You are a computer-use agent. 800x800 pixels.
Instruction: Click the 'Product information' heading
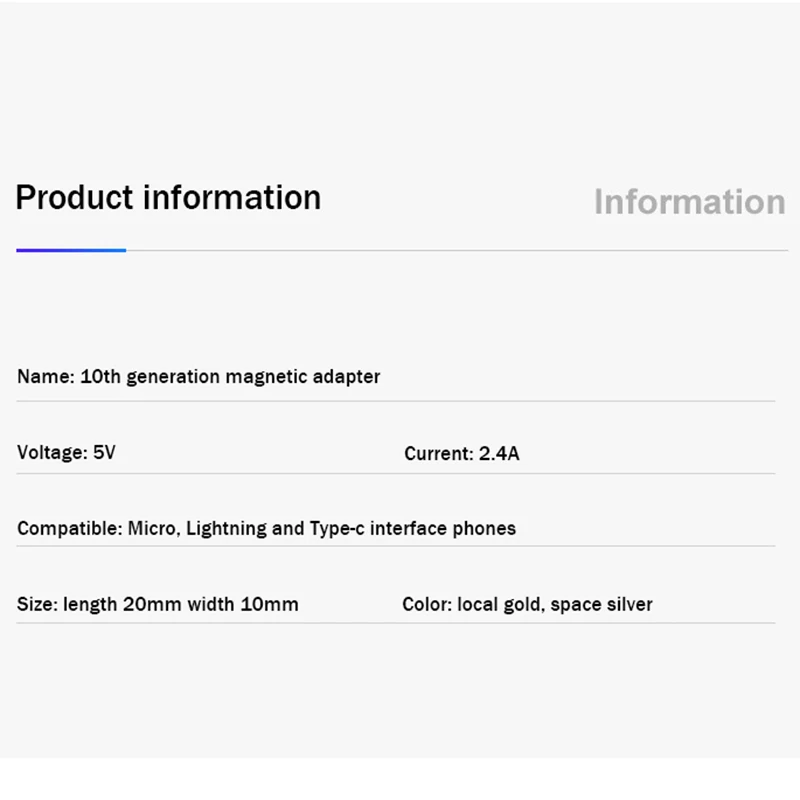(168, 198)
